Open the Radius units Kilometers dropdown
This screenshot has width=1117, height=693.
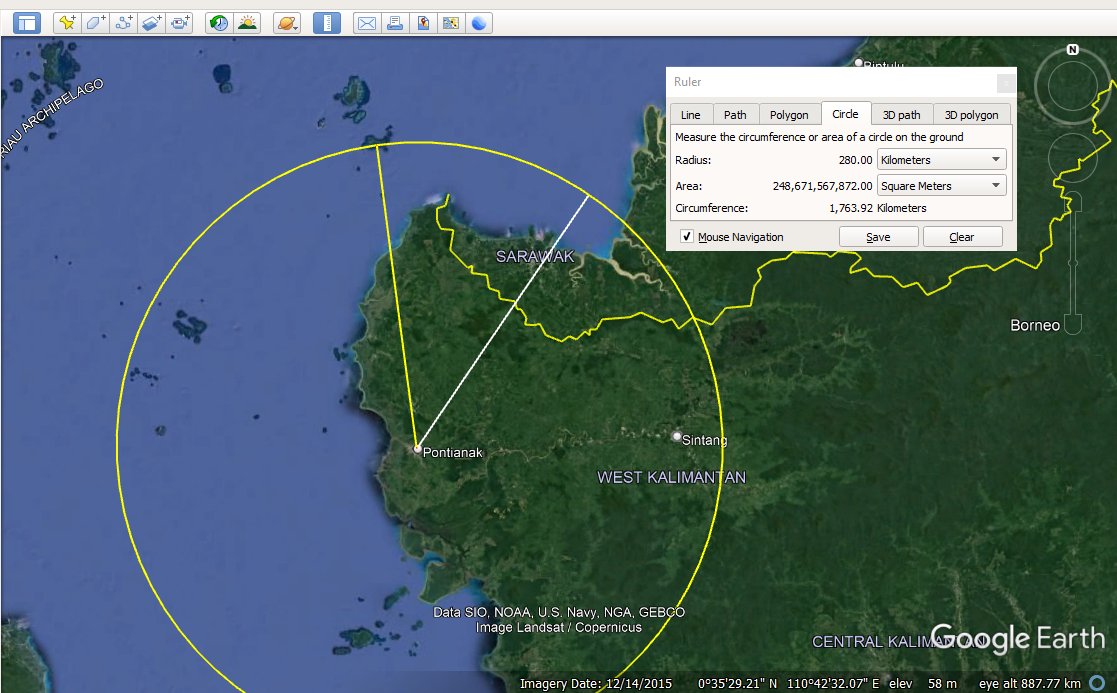tap(942, 160)
